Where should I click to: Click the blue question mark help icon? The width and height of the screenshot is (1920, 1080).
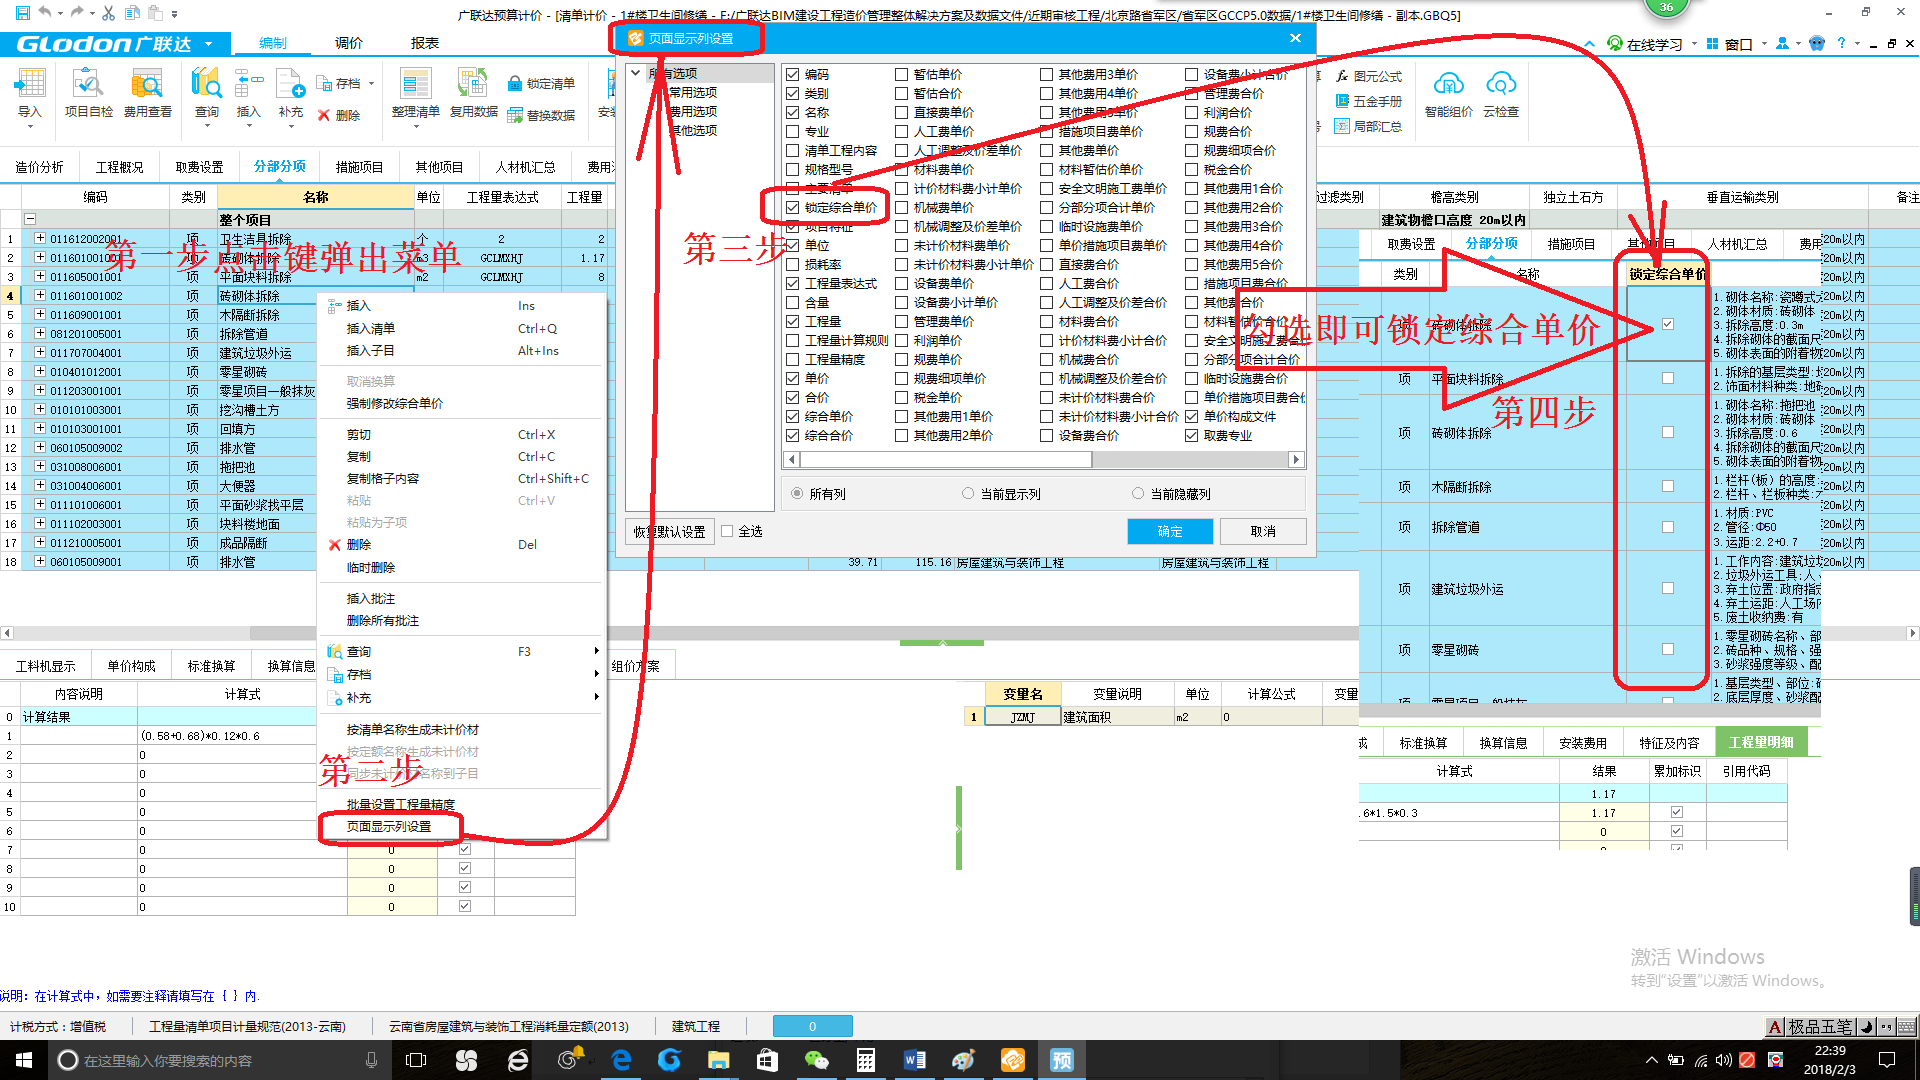coord(1843,43)
